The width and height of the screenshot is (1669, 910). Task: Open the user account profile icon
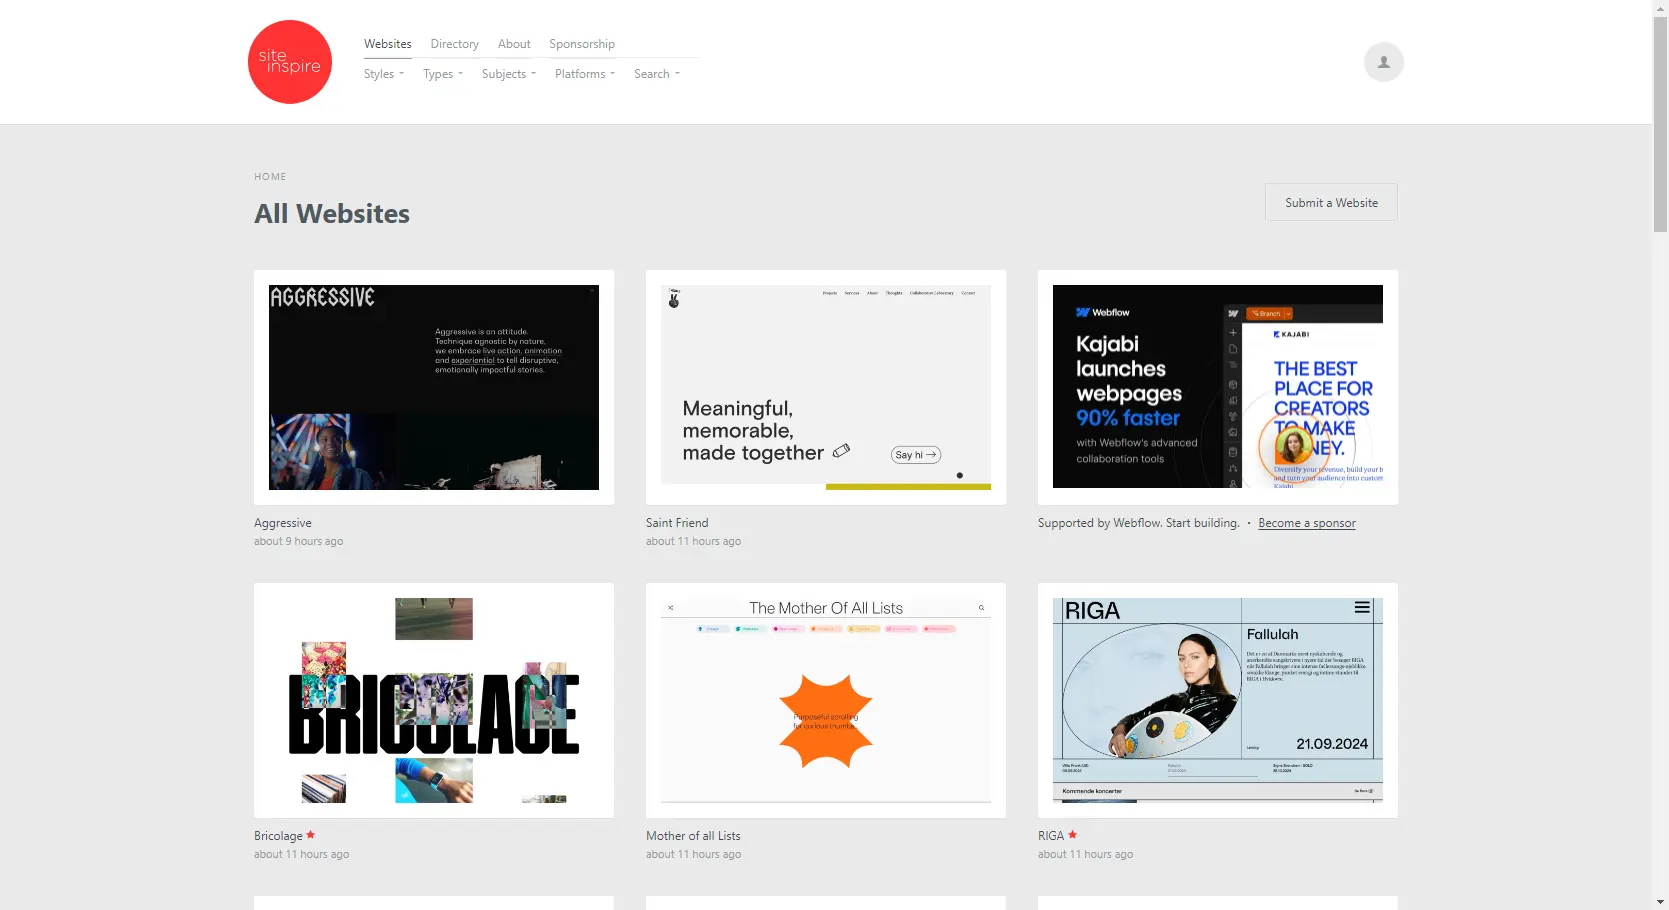click(1383, 62)
